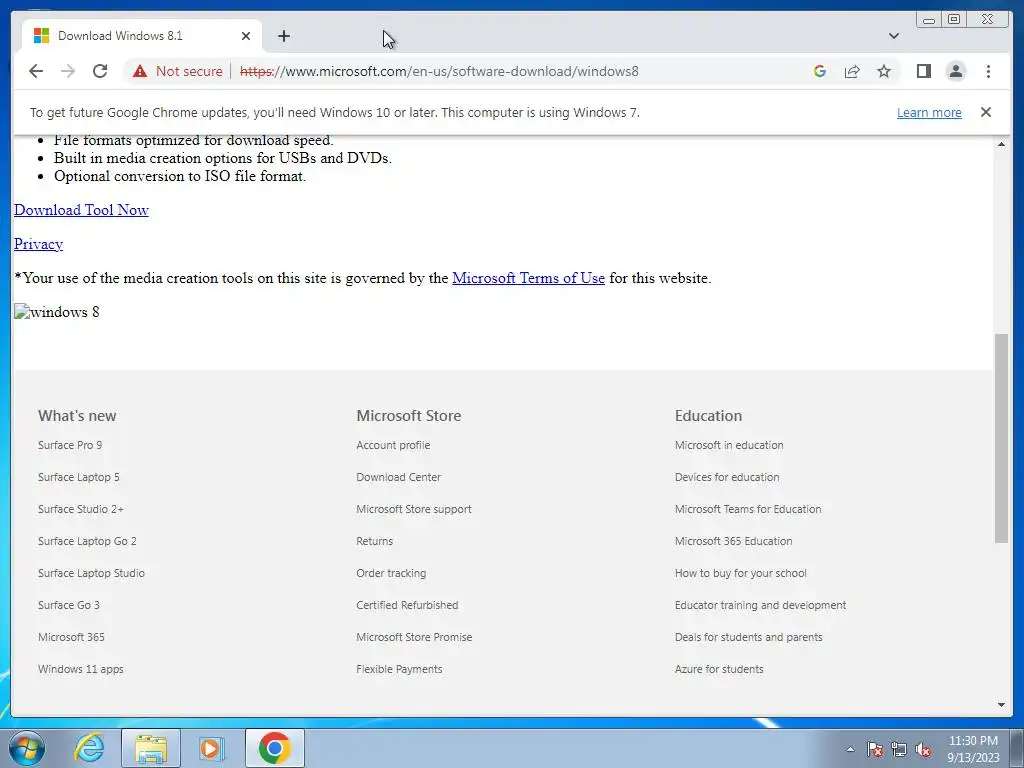Open the Windows 11 apps link
The width and height of the screenshot is (1024, 768).
pos(80,669)
